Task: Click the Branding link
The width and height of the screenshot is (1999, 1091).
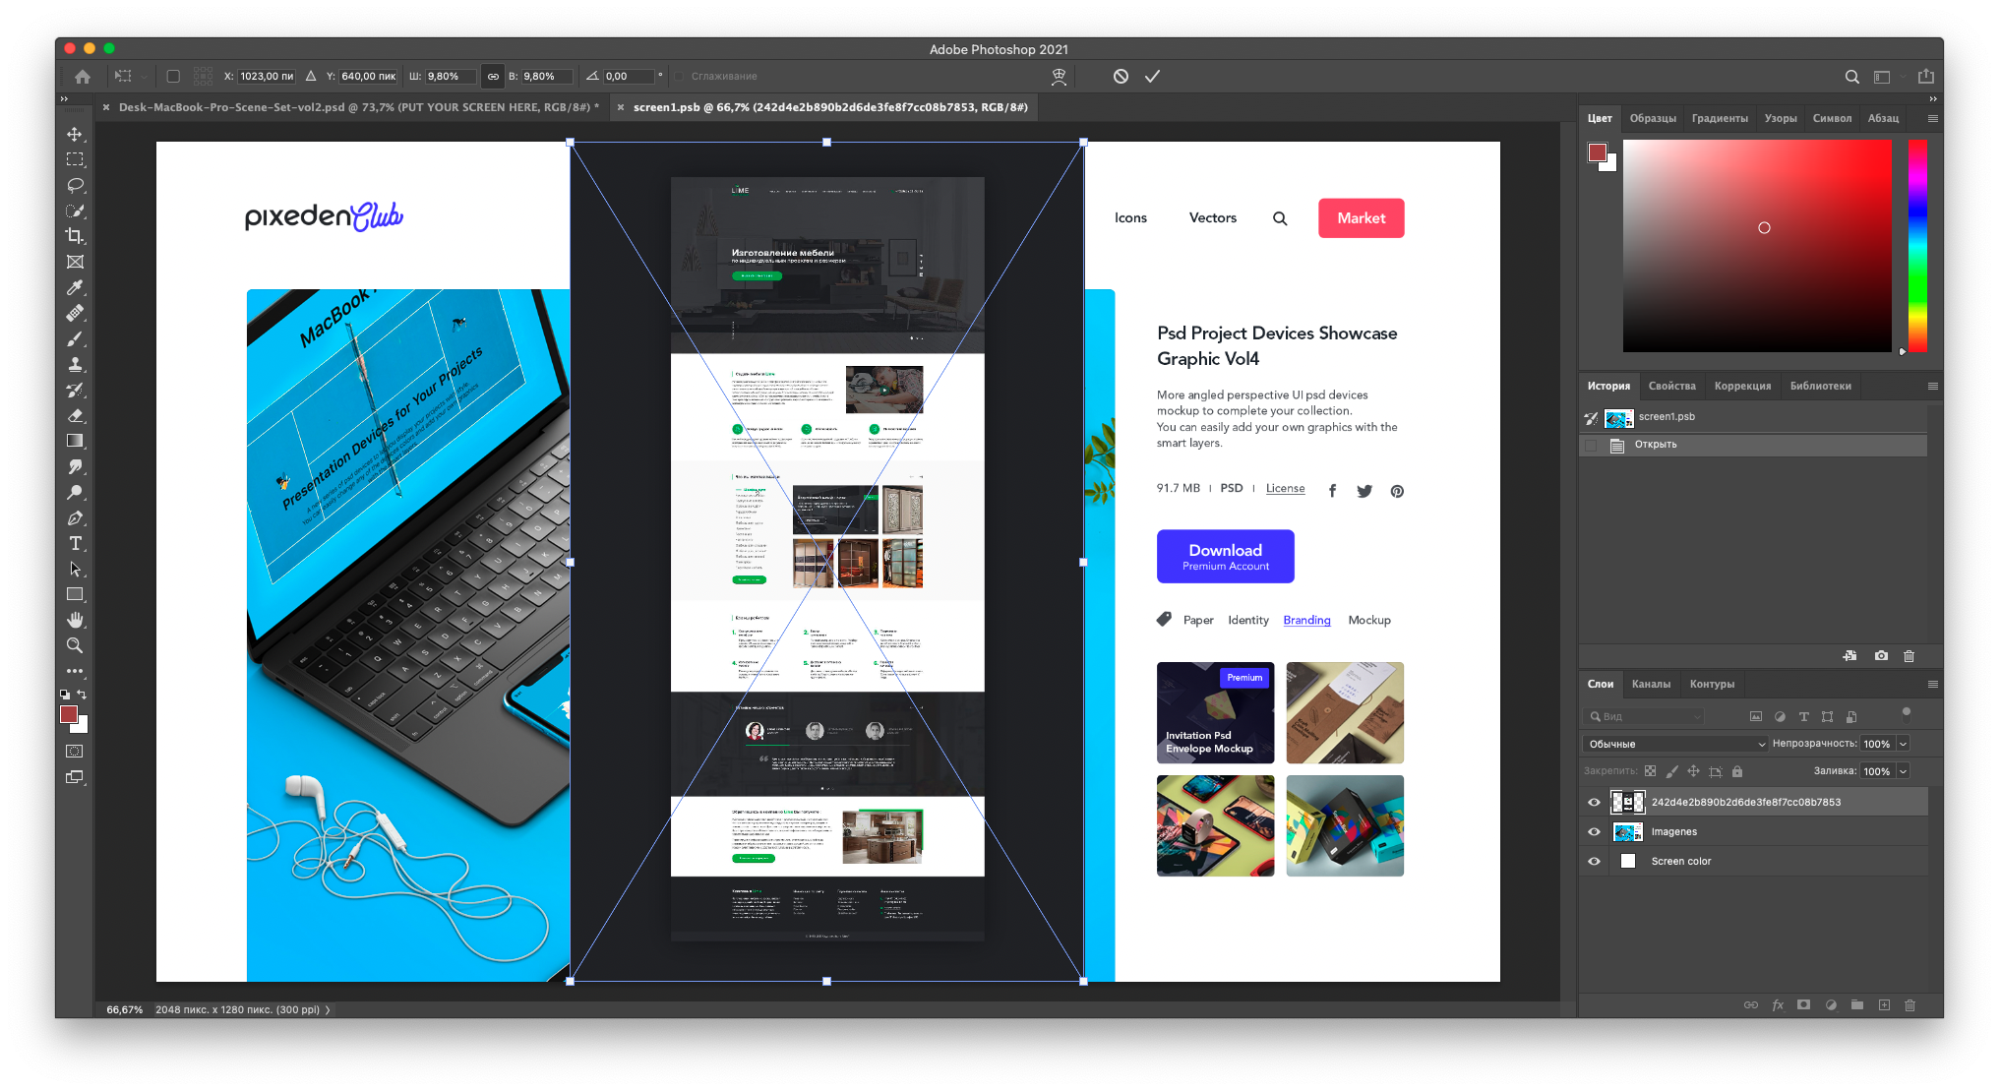Action: pos(1308,619)
